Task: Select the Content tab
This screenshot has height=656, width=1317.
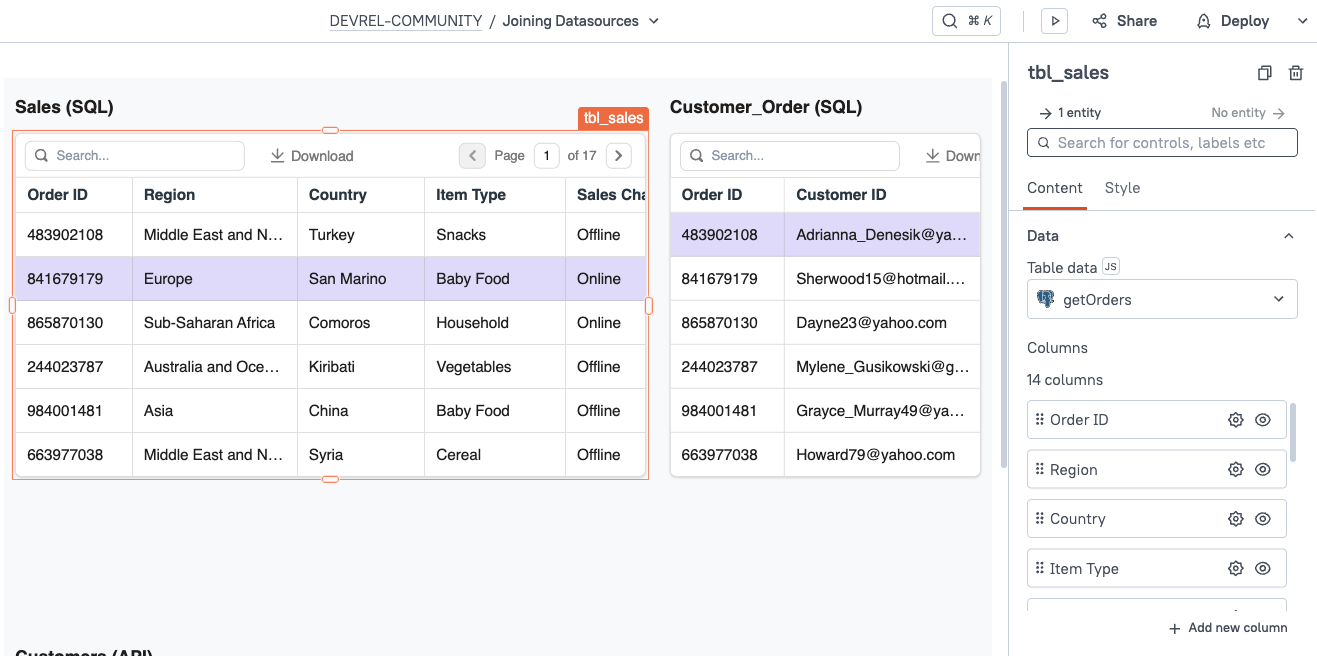Action: coord(1054,188)
